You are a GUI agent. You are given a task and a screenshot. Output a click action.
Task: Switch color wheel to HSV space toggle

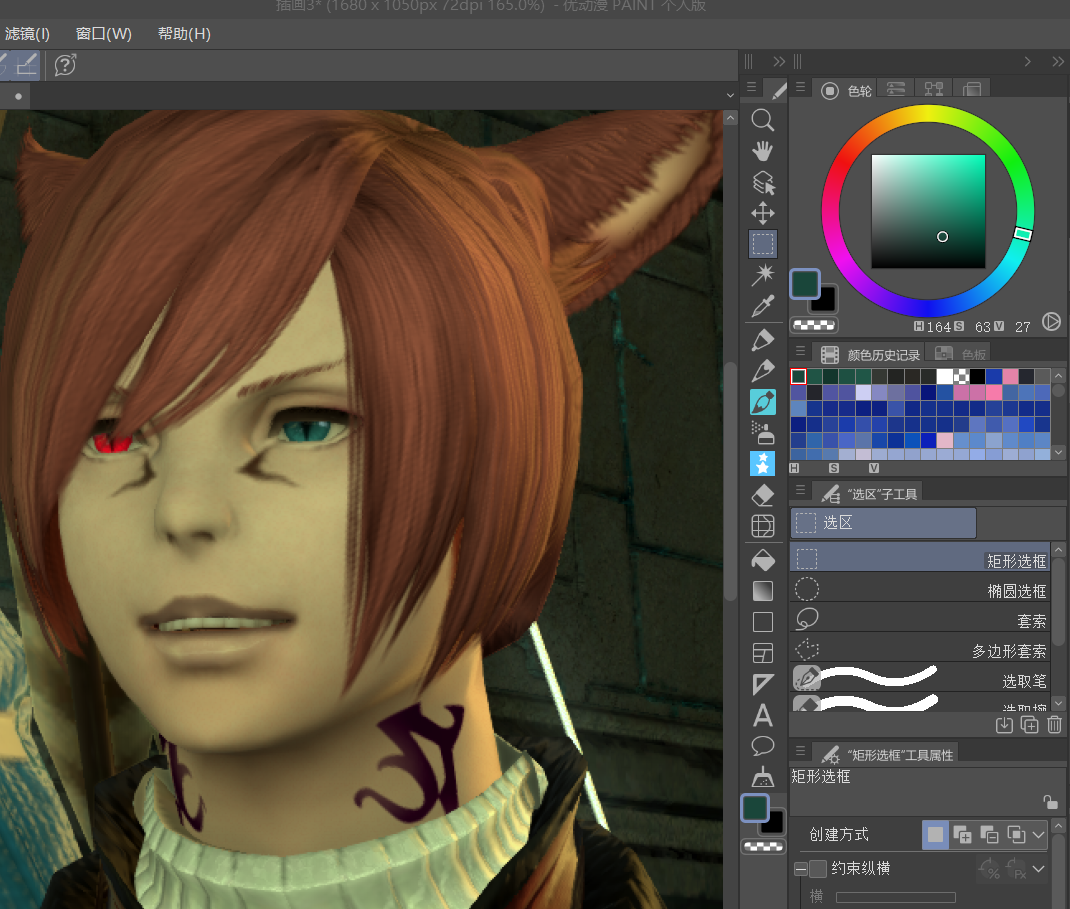1051,321
